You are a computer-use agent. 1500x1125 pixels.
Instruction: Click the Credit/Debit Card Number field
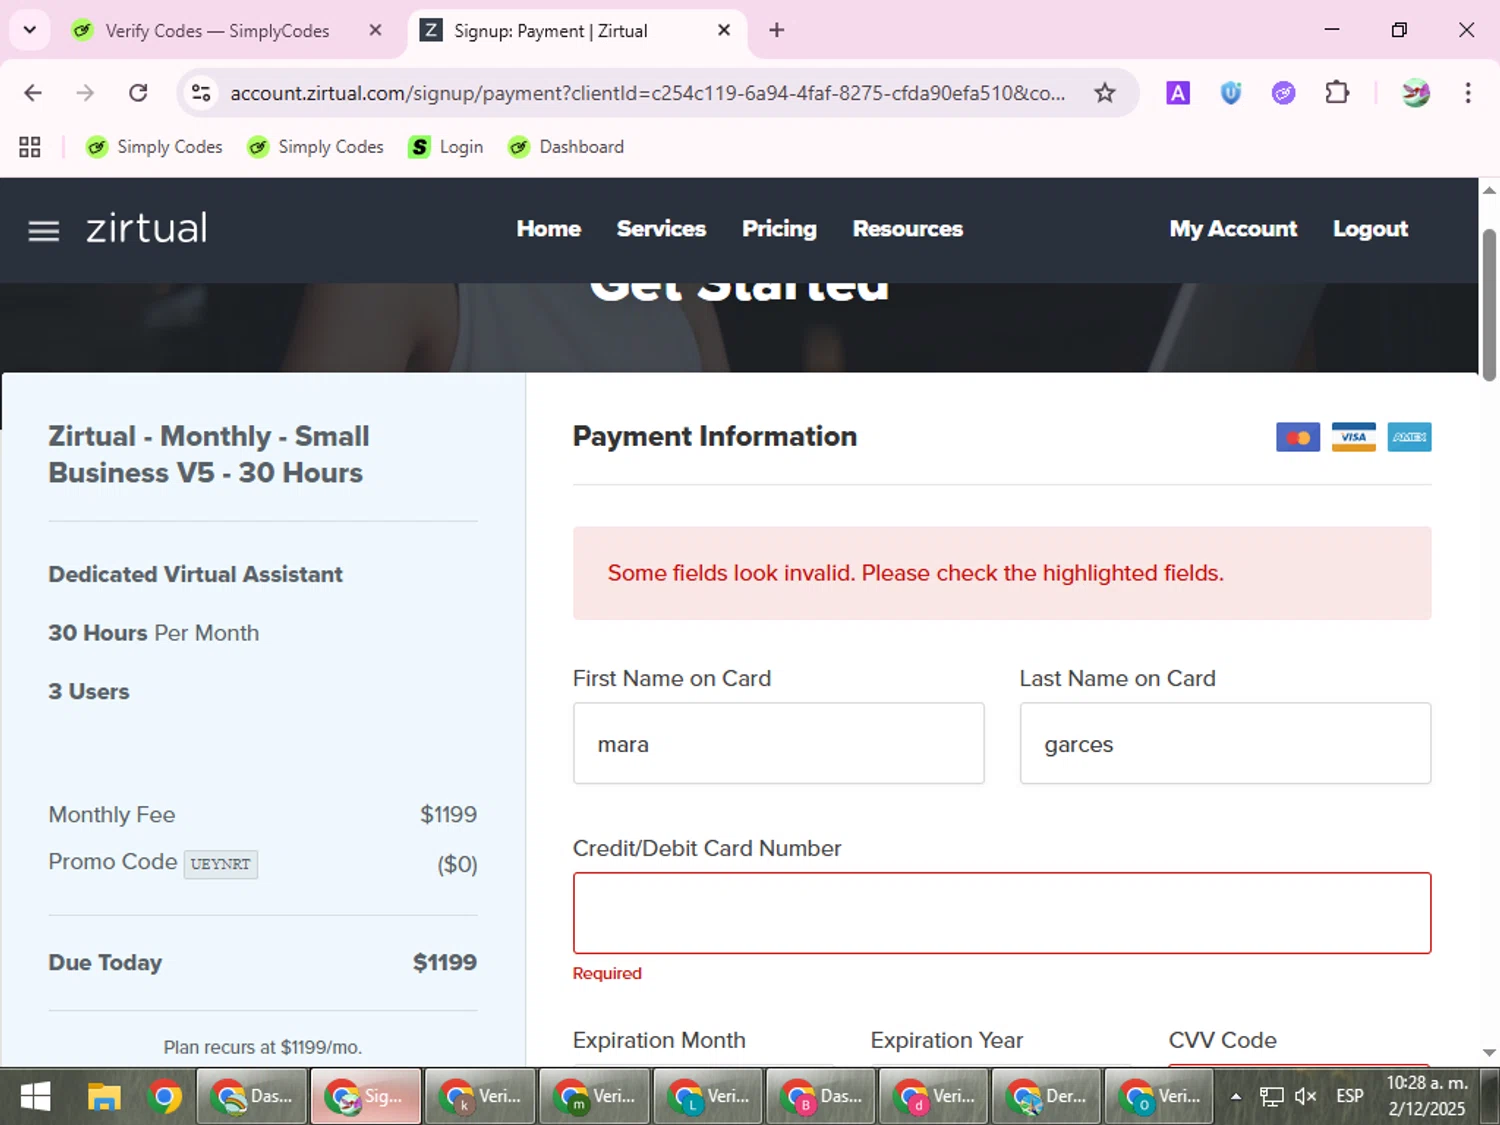click(1001, 913)
